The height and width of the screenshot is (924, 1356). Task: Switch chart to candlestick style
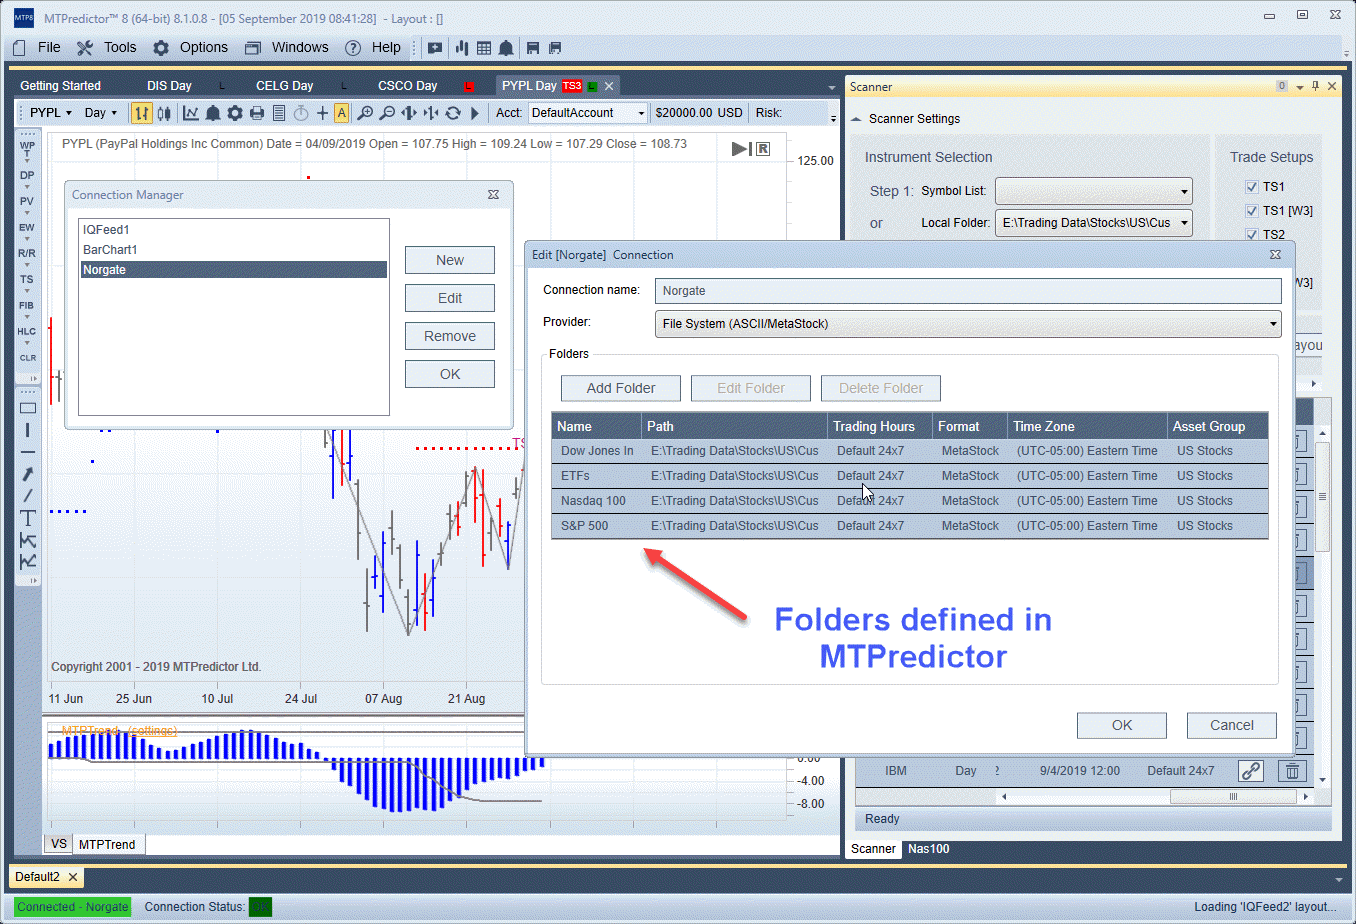click(164, 113)
